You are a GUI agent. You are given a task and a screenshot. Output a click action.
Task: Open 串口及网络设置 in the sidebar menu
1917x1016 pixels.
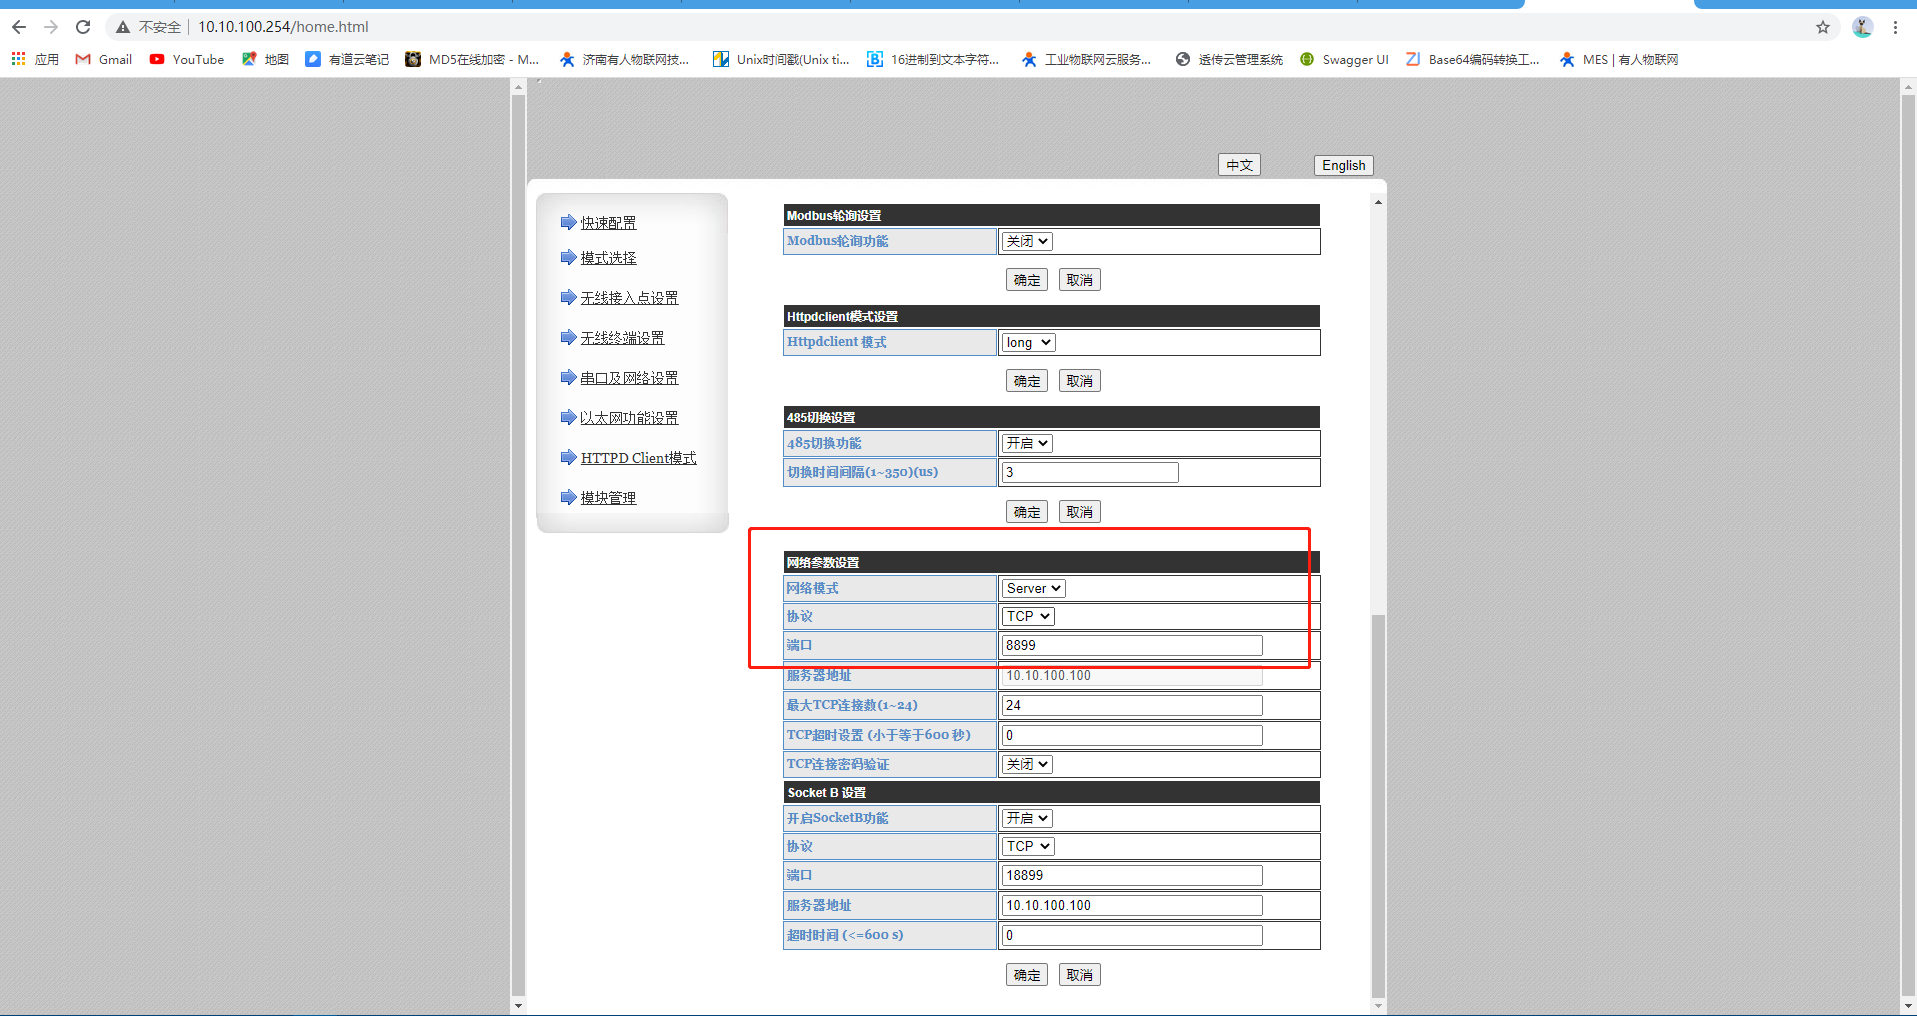[x=629, y=378]
